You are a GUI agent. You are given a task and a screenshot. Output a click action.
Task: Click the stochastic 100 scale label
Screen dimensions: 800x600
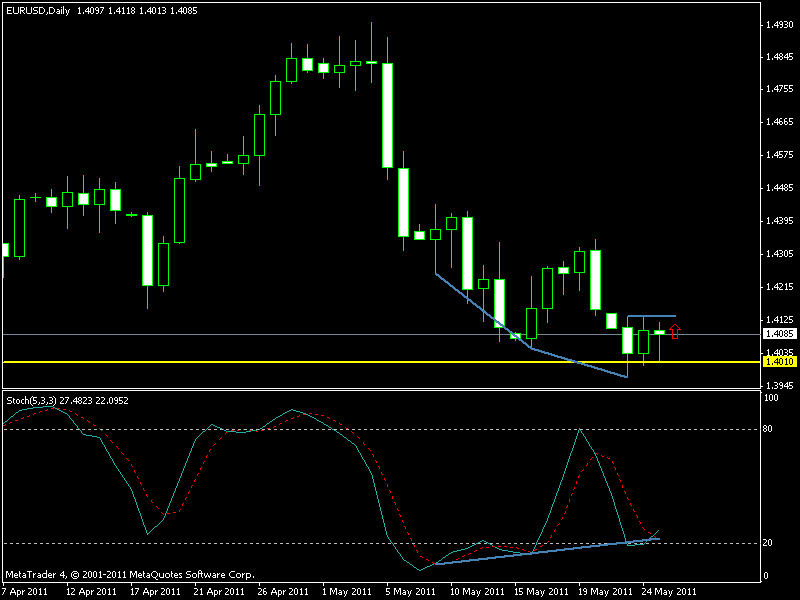[x=770, y=398]
